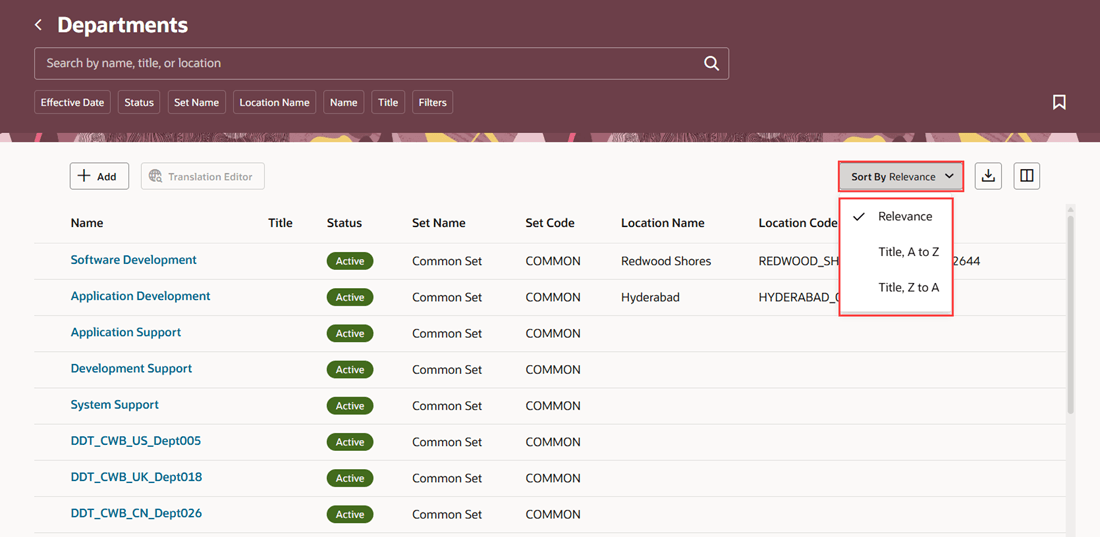Image resolution: width=1100 pixels, height=537 pixels.
Task: Click Redwood Shores location cell
Action: point(666,261)
